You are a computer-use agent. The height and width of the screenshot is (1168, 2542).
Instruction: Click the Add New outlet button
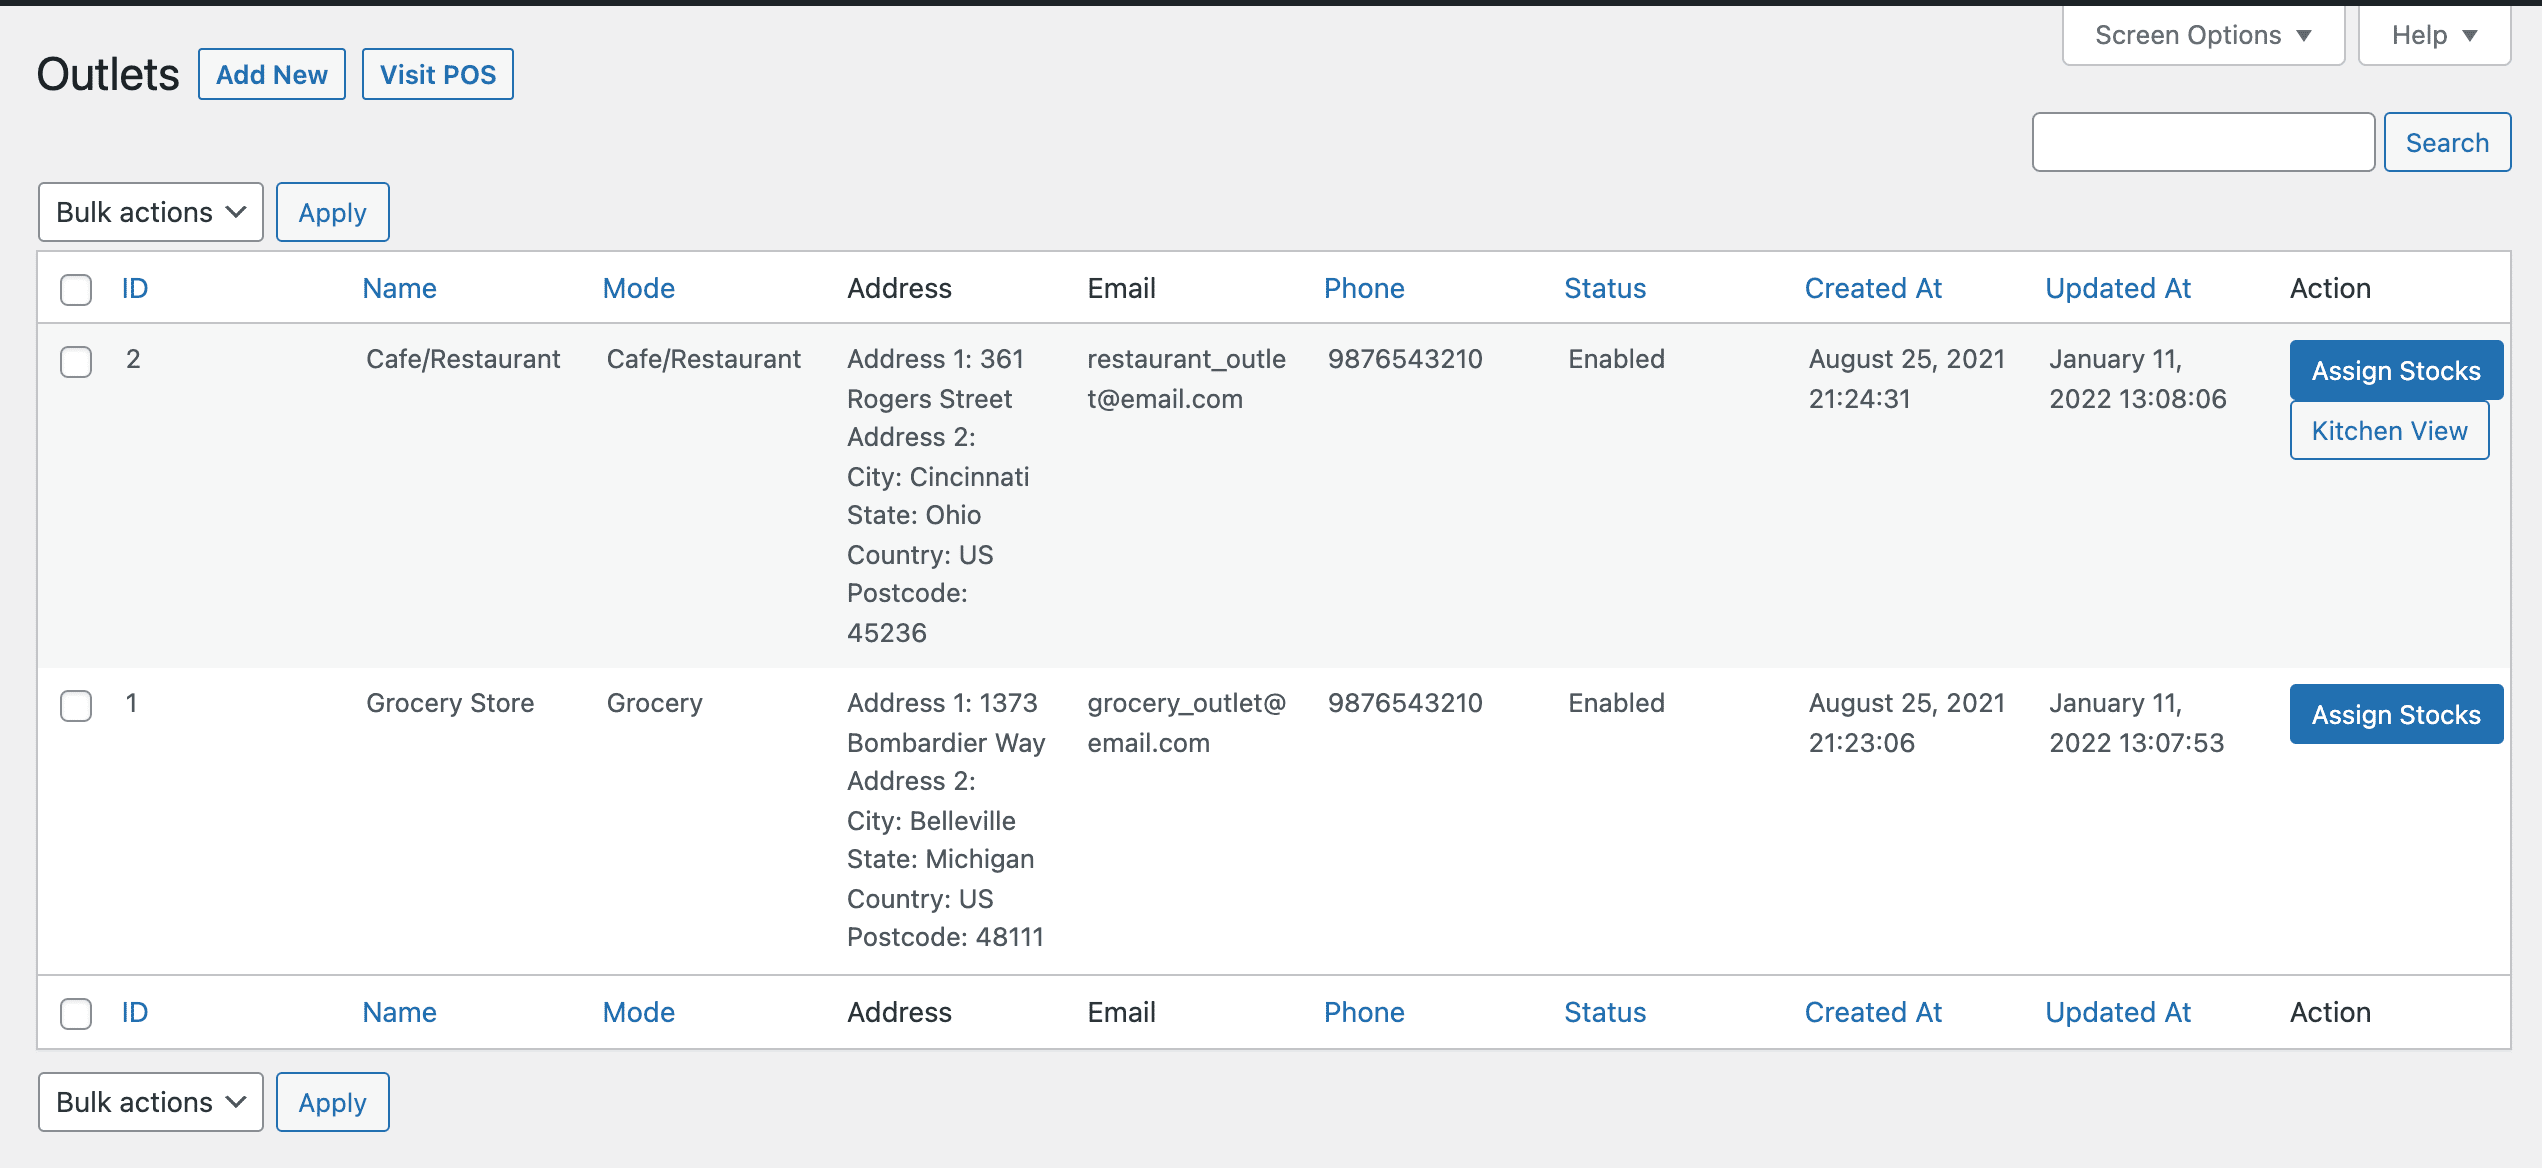click(x=271, y=75)
